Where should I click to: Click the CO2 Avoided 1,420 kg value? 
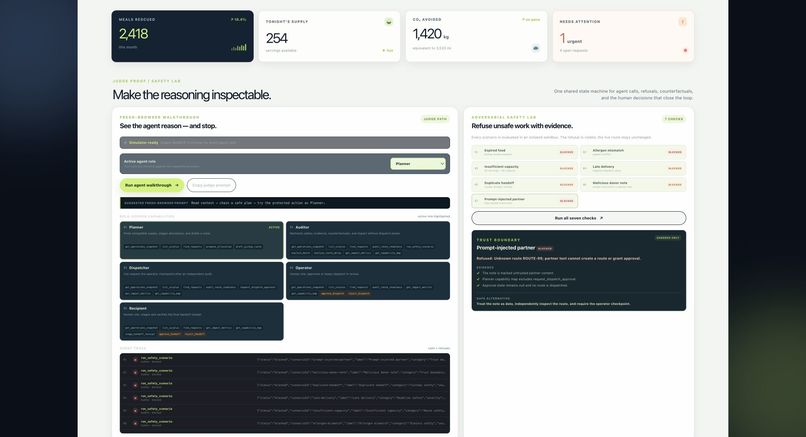click(431, 34)
